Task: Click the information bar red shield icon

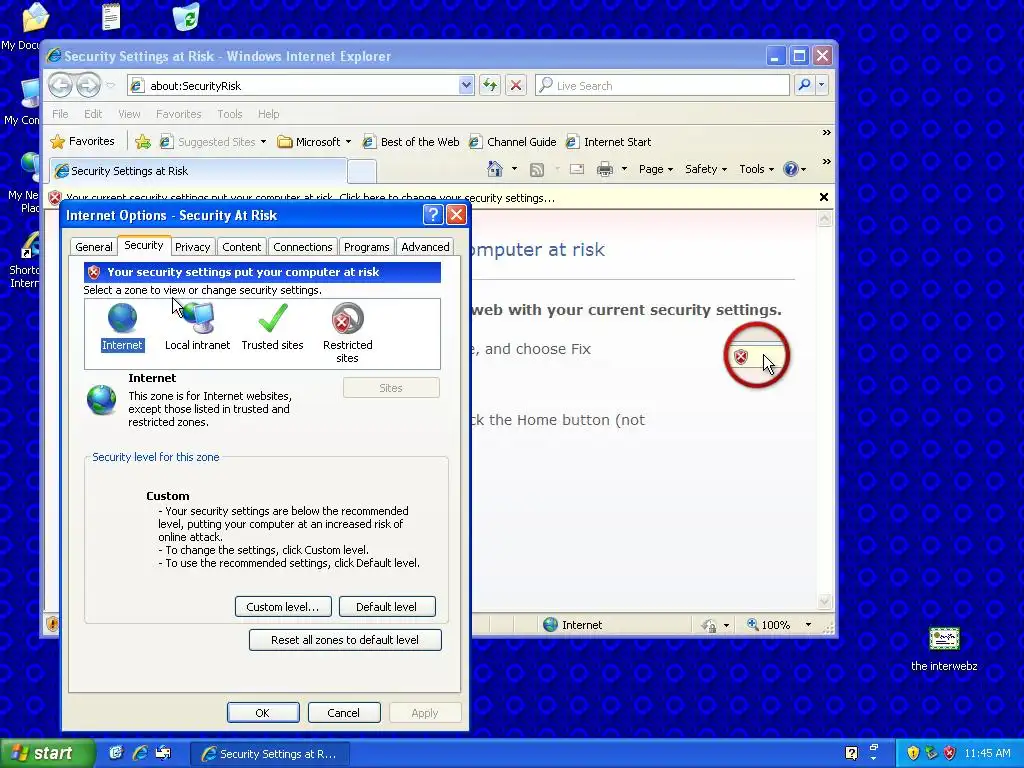Action: click(x=56, y=198)
